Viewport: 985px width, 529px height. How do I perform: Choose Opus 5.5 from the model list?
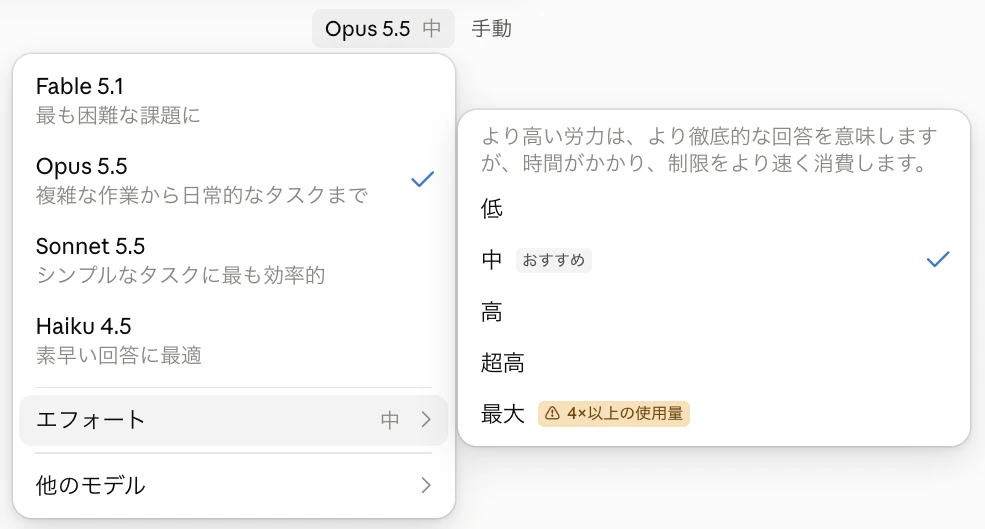point(234,180)
